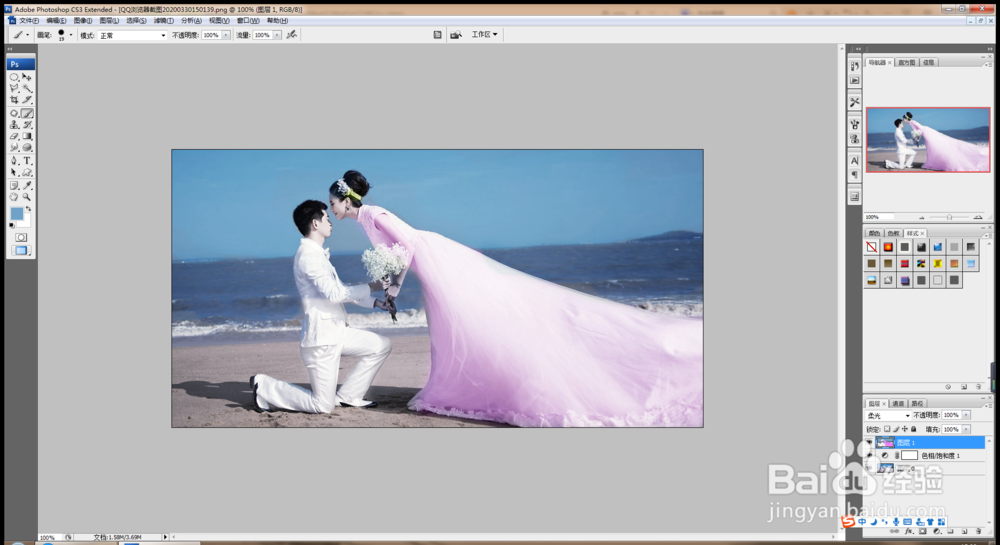1000x545 pixels.
Task: Open layer fill arrow in Layers panel
Action: pyautogui.click(x=966, y=429)
